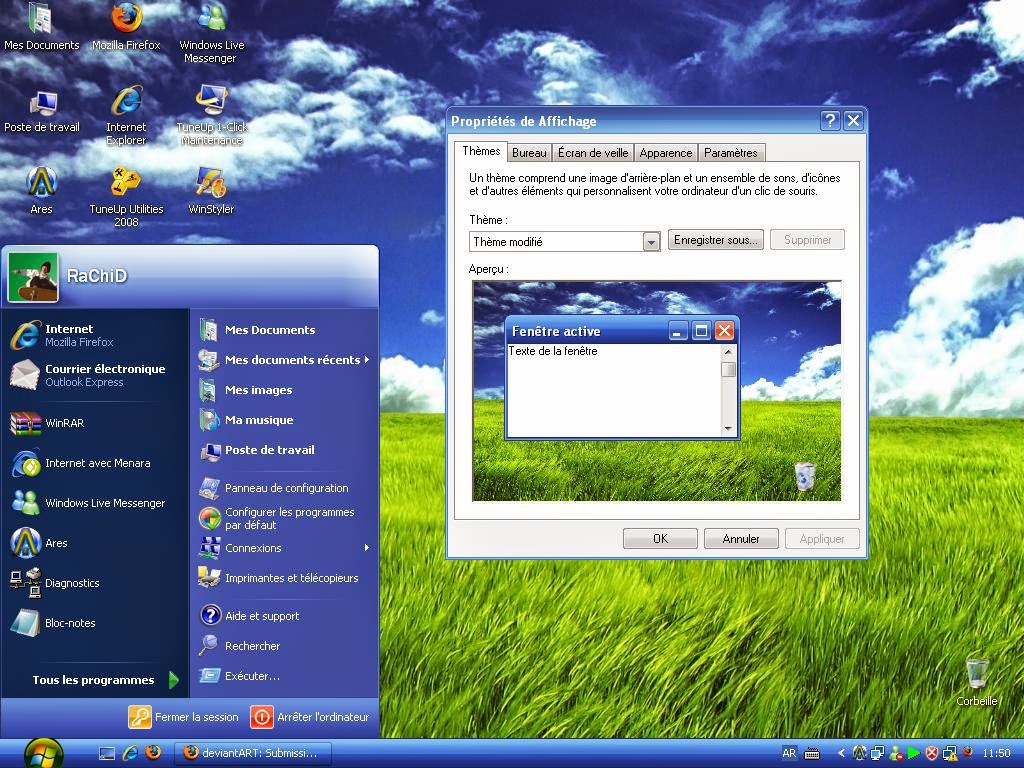Viewport: 1024px width, 768px height.
Task: Open the Thème dropdown list
Action: 651,242
